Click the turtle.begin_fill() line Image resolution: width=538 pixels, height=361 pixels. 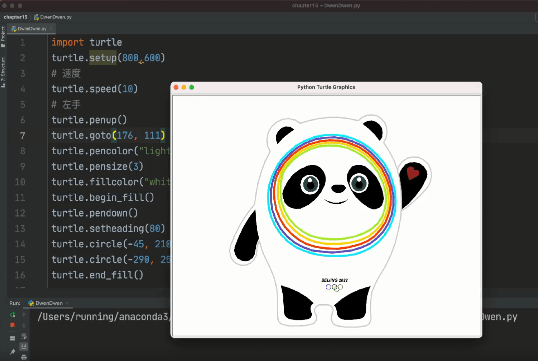pyautogui.click(x=103, y=198)
